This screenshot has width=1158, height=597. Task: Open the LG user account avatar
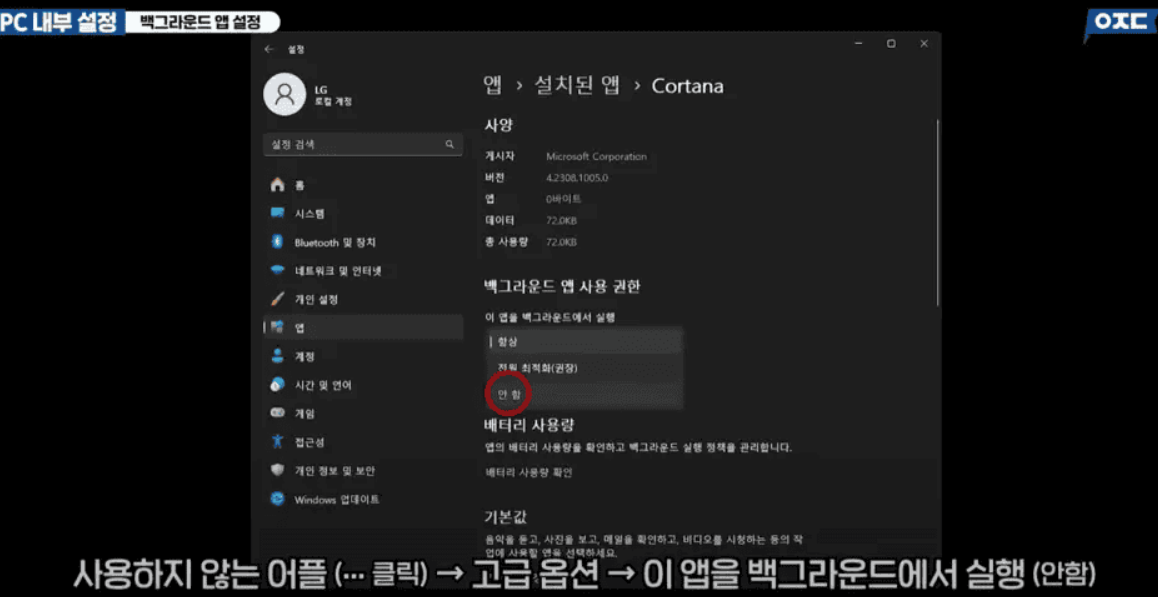pyautogui.click(x=284, y=95)
